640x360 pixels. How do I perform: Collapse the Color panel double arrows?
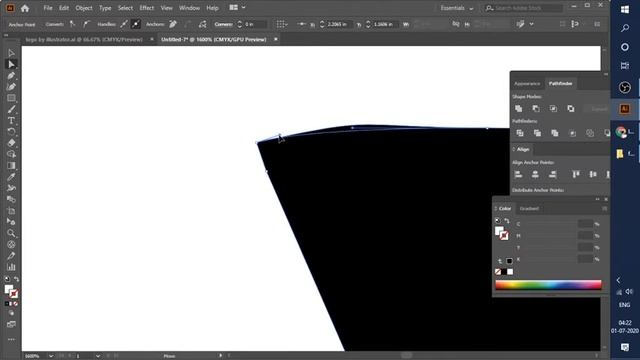(598, 199)
